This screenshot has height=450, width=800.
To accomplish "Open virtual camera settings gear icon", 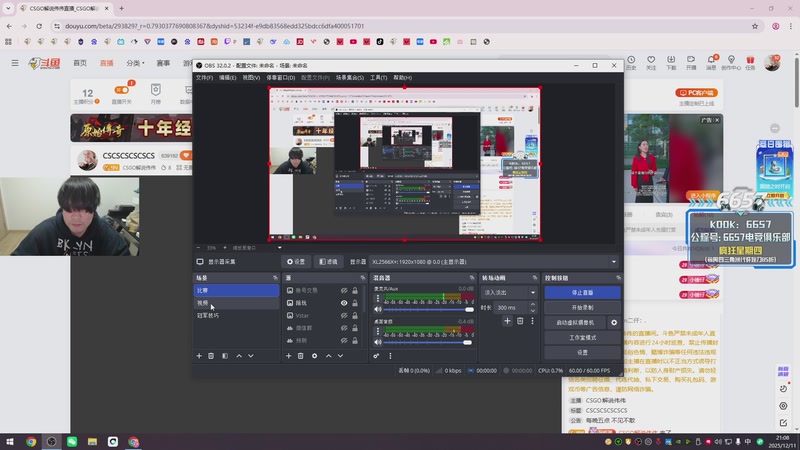I will pos(614,322).
